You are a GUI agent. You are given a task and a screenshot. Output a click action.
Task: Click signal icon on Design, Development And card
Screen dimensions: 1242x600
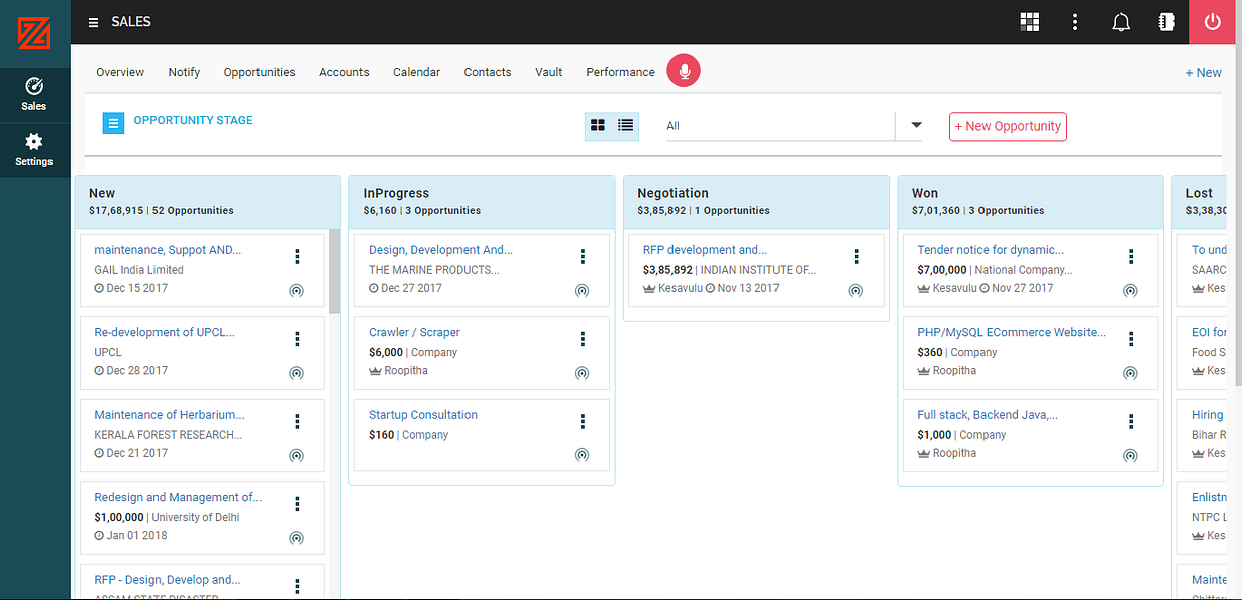pyautogui.click(x=582, y=291)
